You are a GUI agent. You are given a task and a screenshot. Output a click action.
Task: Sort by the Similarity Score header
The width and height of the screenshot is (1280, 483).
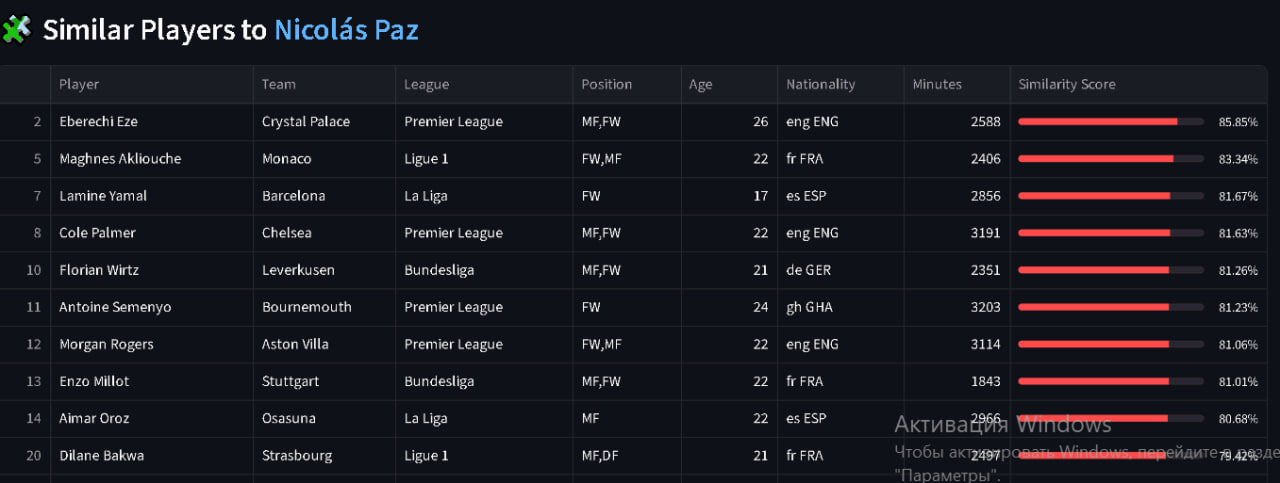pos(1067,85)
